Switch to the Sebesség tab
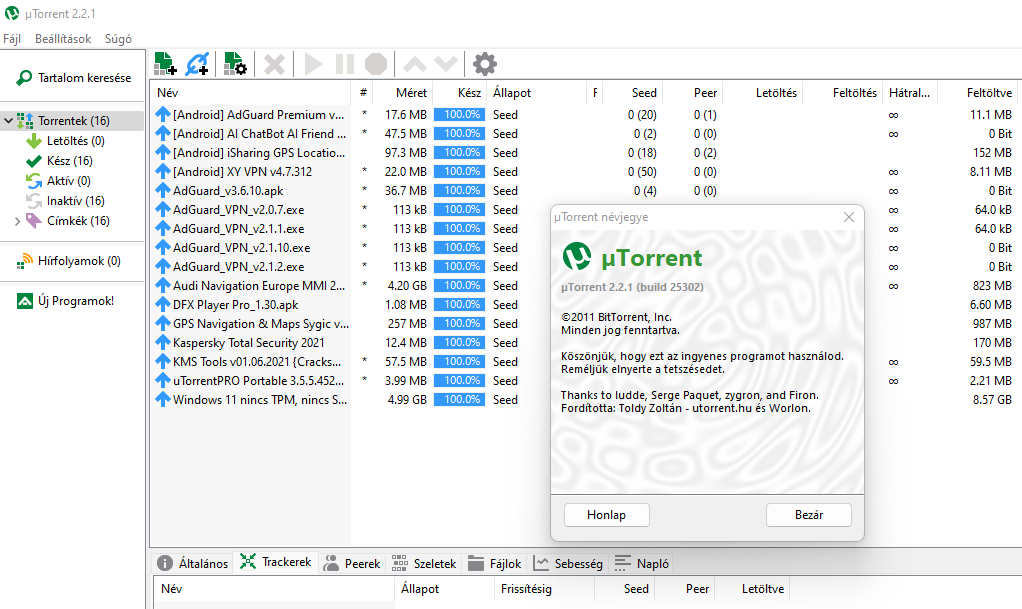 (x=568, y=563)
